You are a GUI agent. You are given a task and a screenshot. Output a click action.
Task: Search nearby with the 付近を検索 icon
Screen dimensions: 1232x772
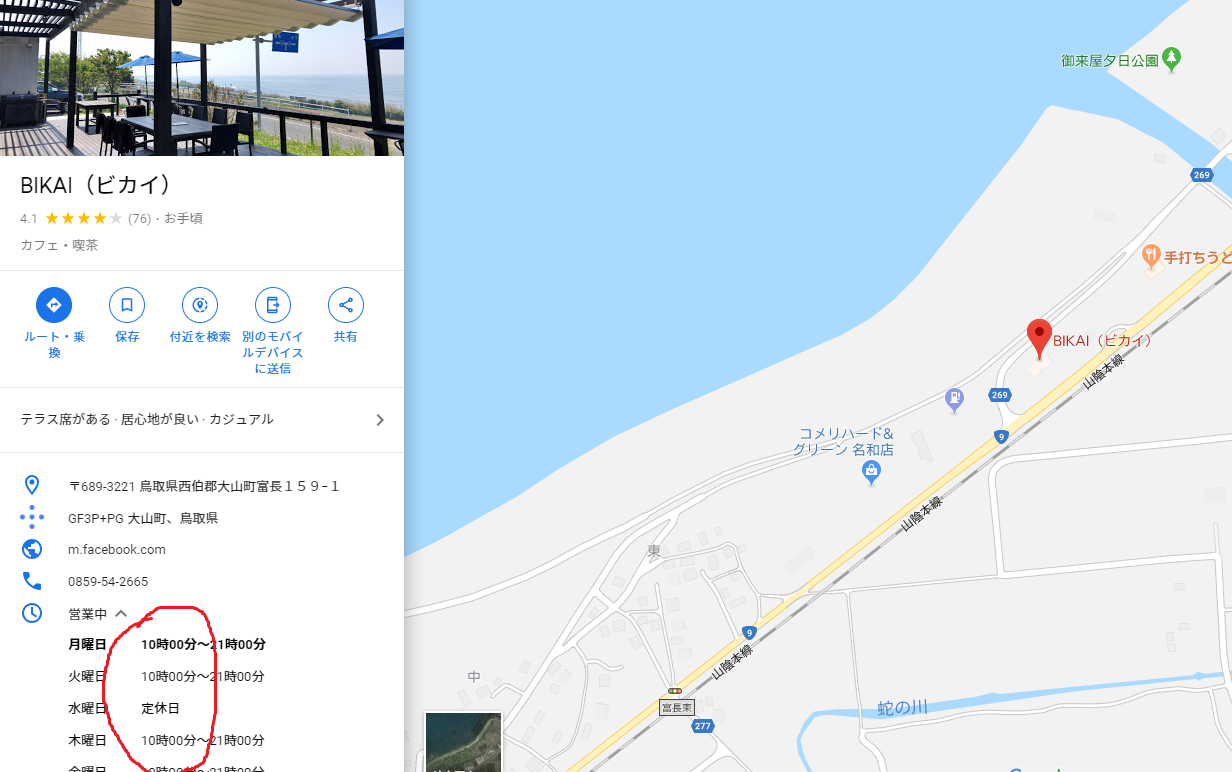(200, 304)
